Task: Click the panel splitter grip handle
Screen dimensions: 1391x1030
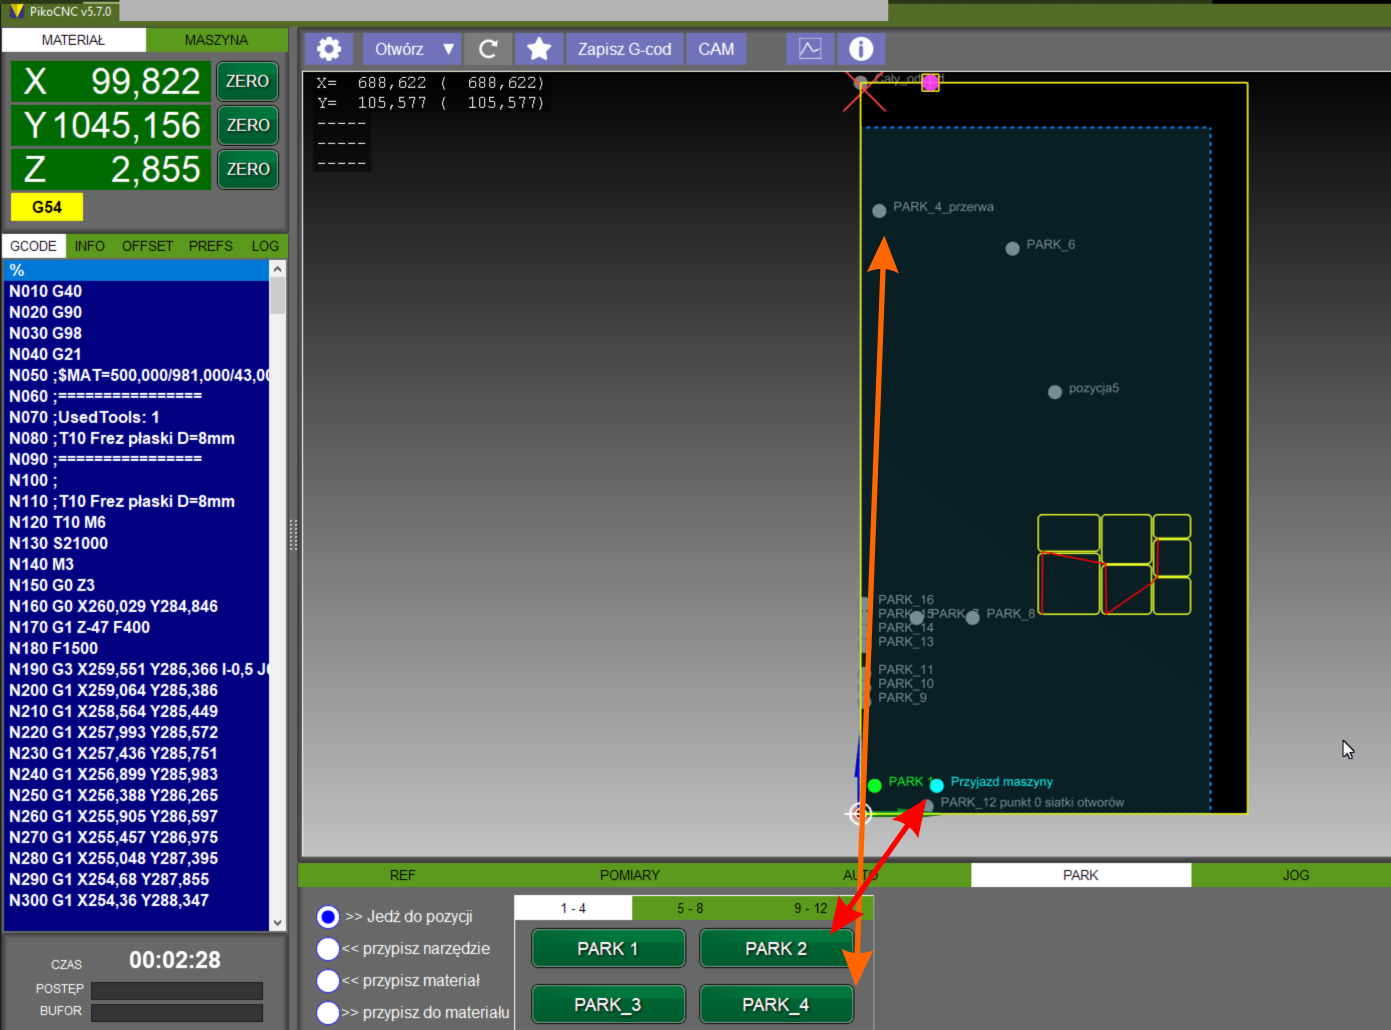Action: click(293, 535)
